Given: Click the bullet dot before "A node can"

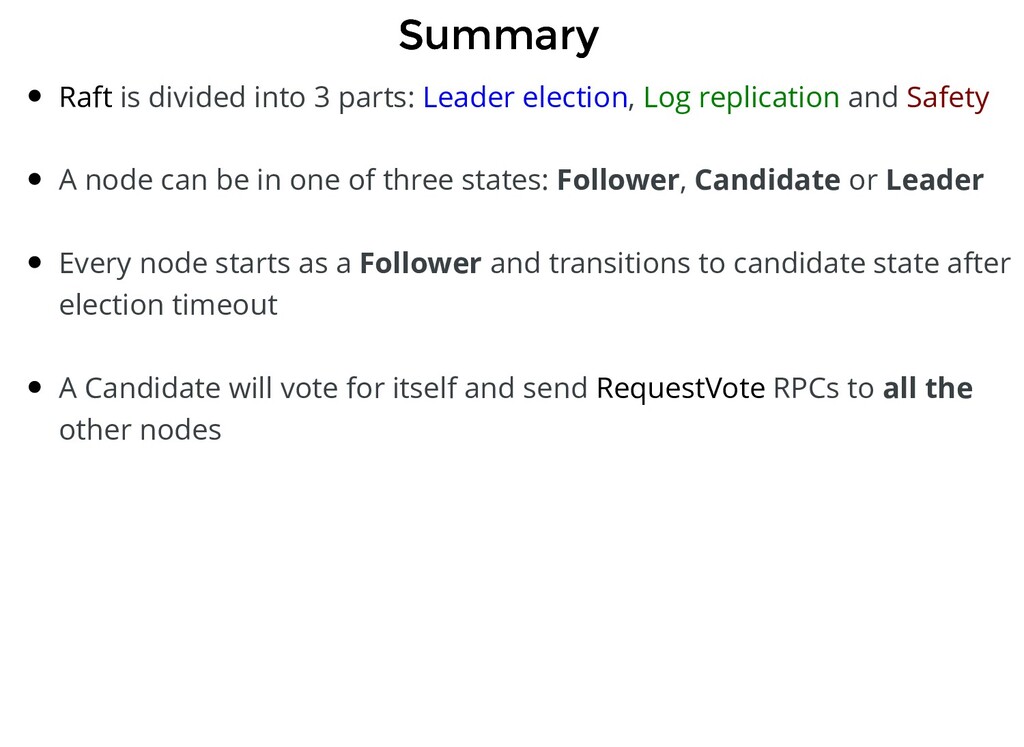Looking at the screenshot, I should (x=36, y=181).
